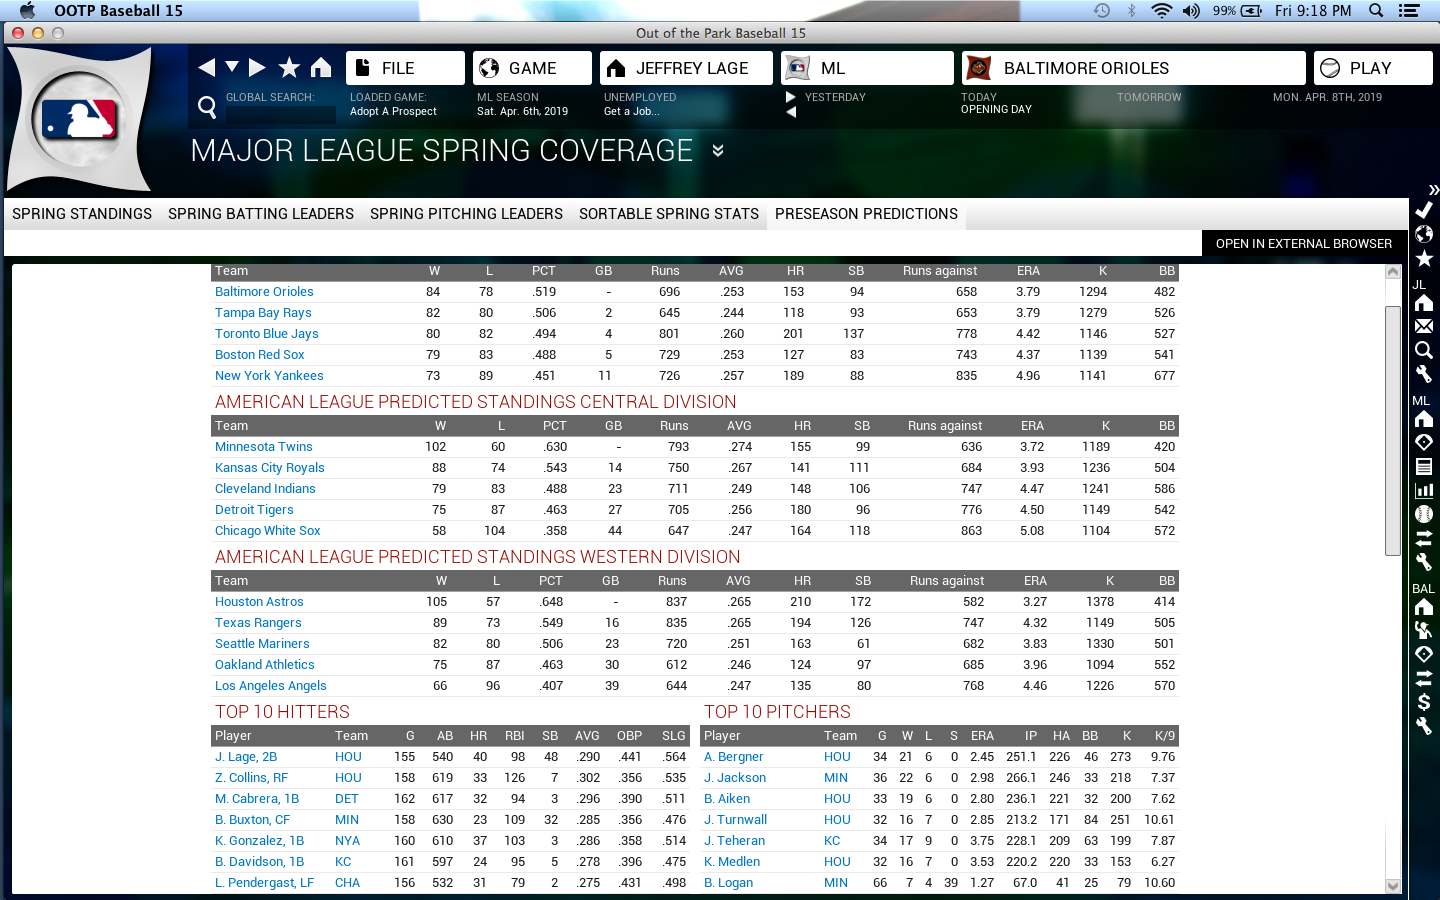Go to previous day arrow below Yesterday

pyautogui.click(x=791, y=112)
